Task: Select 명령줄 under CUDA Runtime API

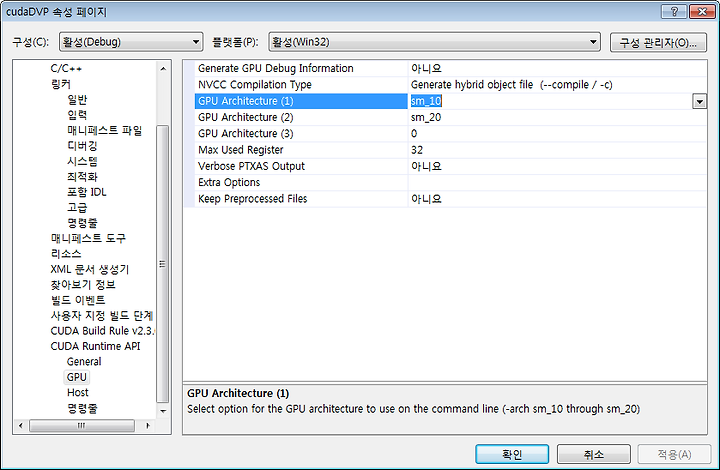Action: coord(82,408)
